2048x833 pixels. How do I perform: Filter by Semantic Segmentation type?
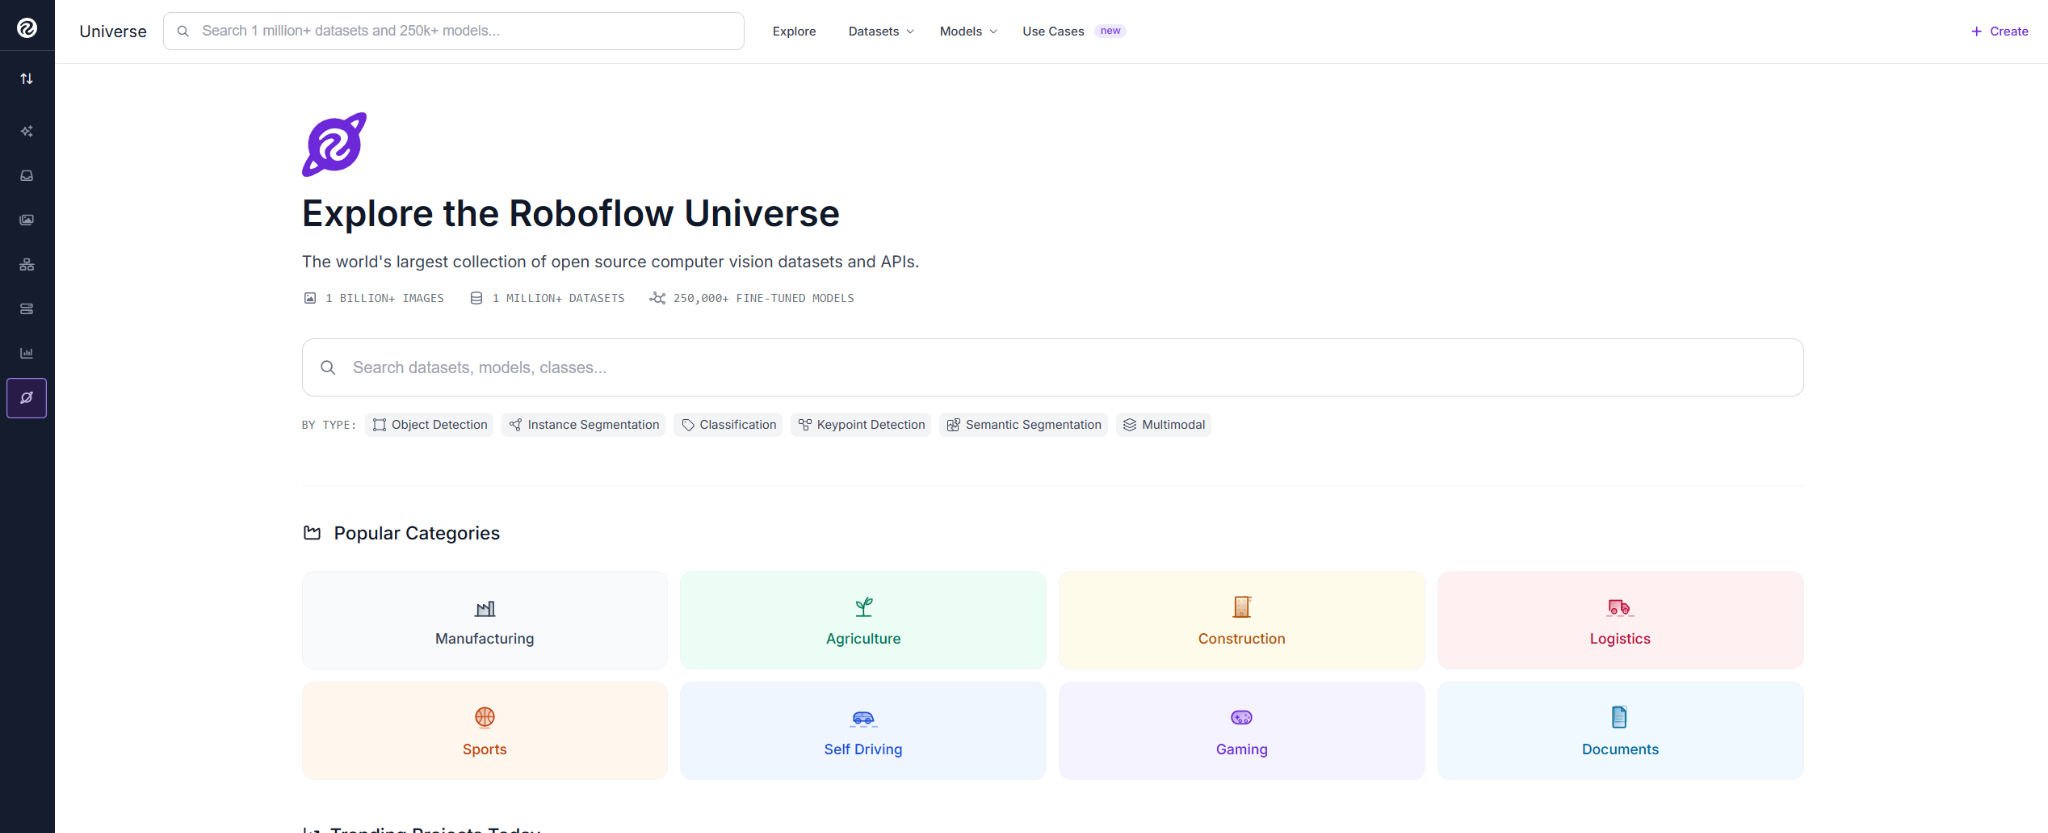point(1024,425)
